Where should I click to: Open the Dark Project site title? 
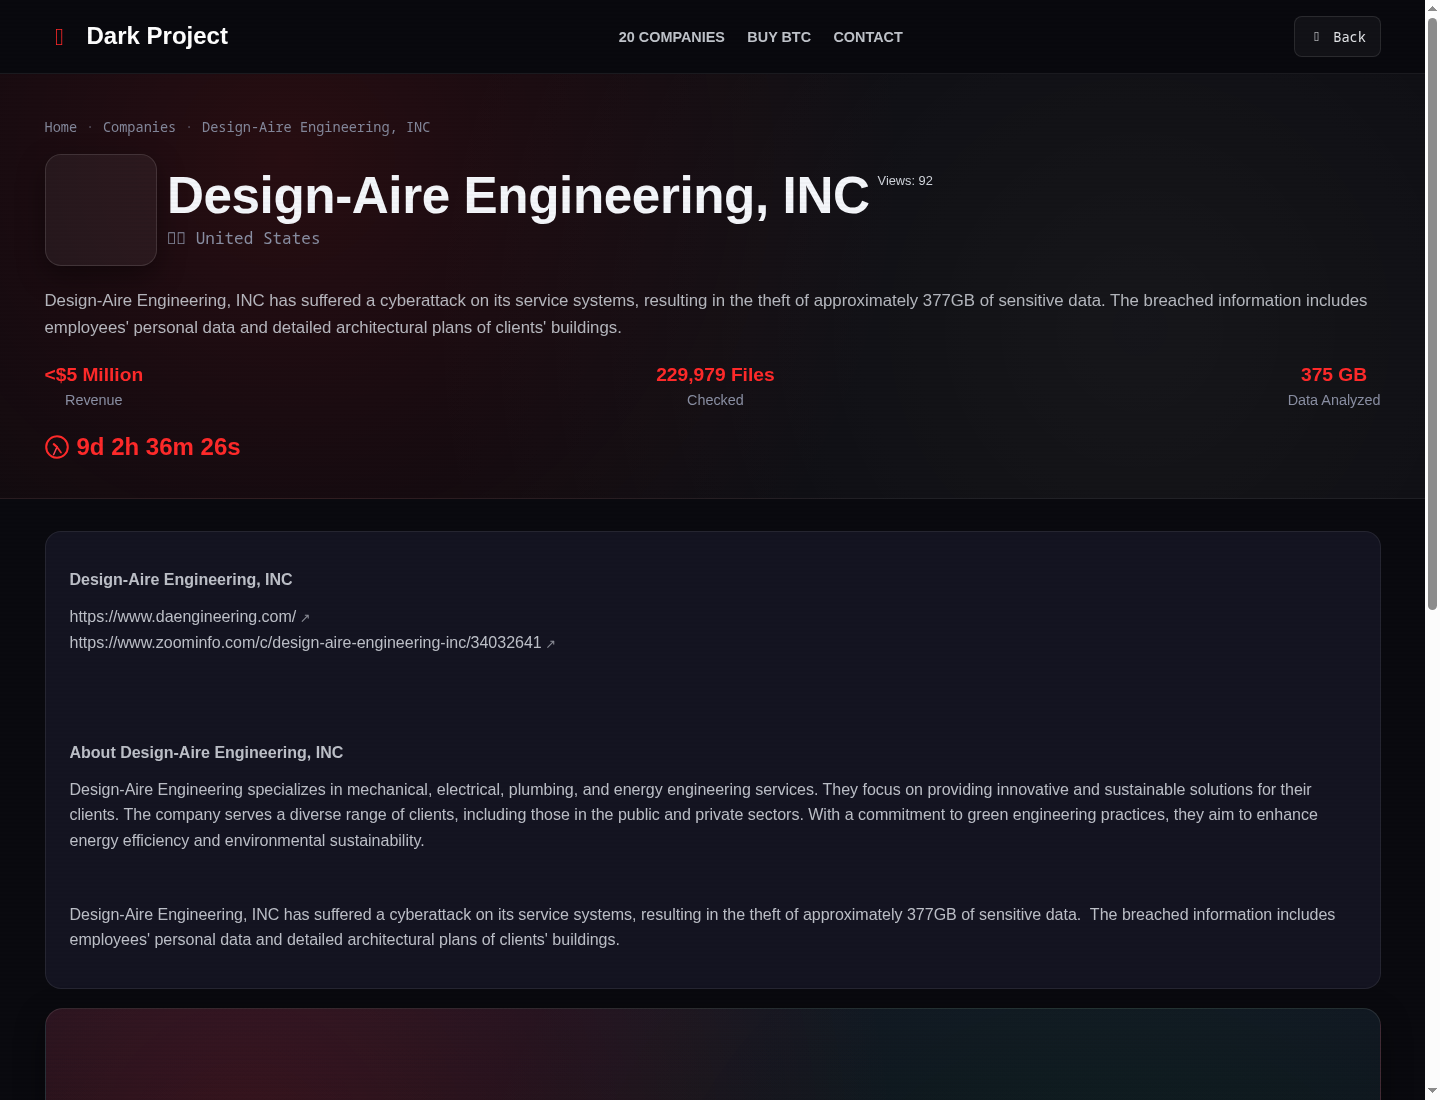[x=157, y=36]
